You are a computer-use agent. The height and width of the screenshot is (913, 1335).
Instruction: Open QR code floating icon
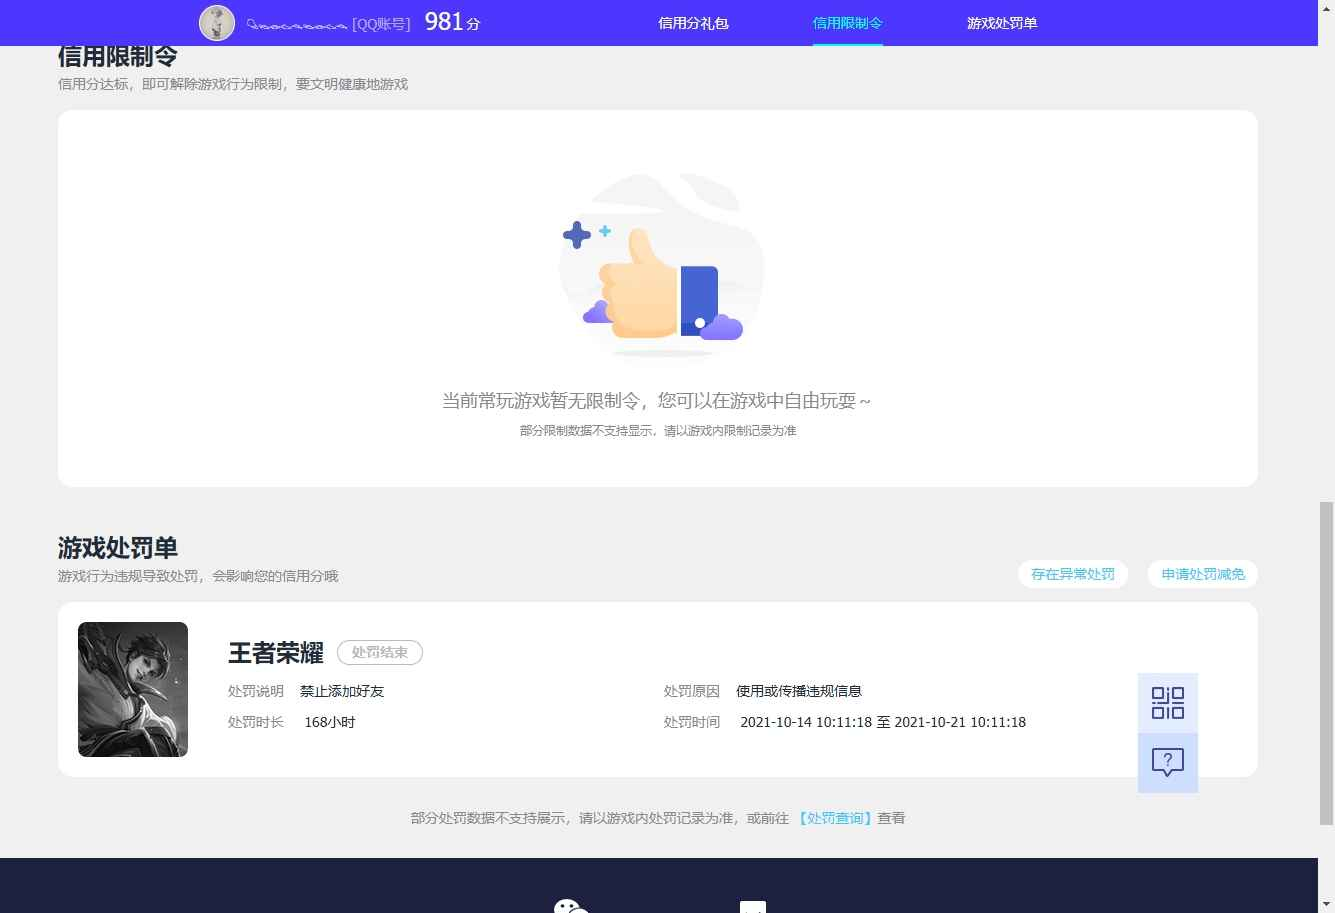click(1167, 702)
